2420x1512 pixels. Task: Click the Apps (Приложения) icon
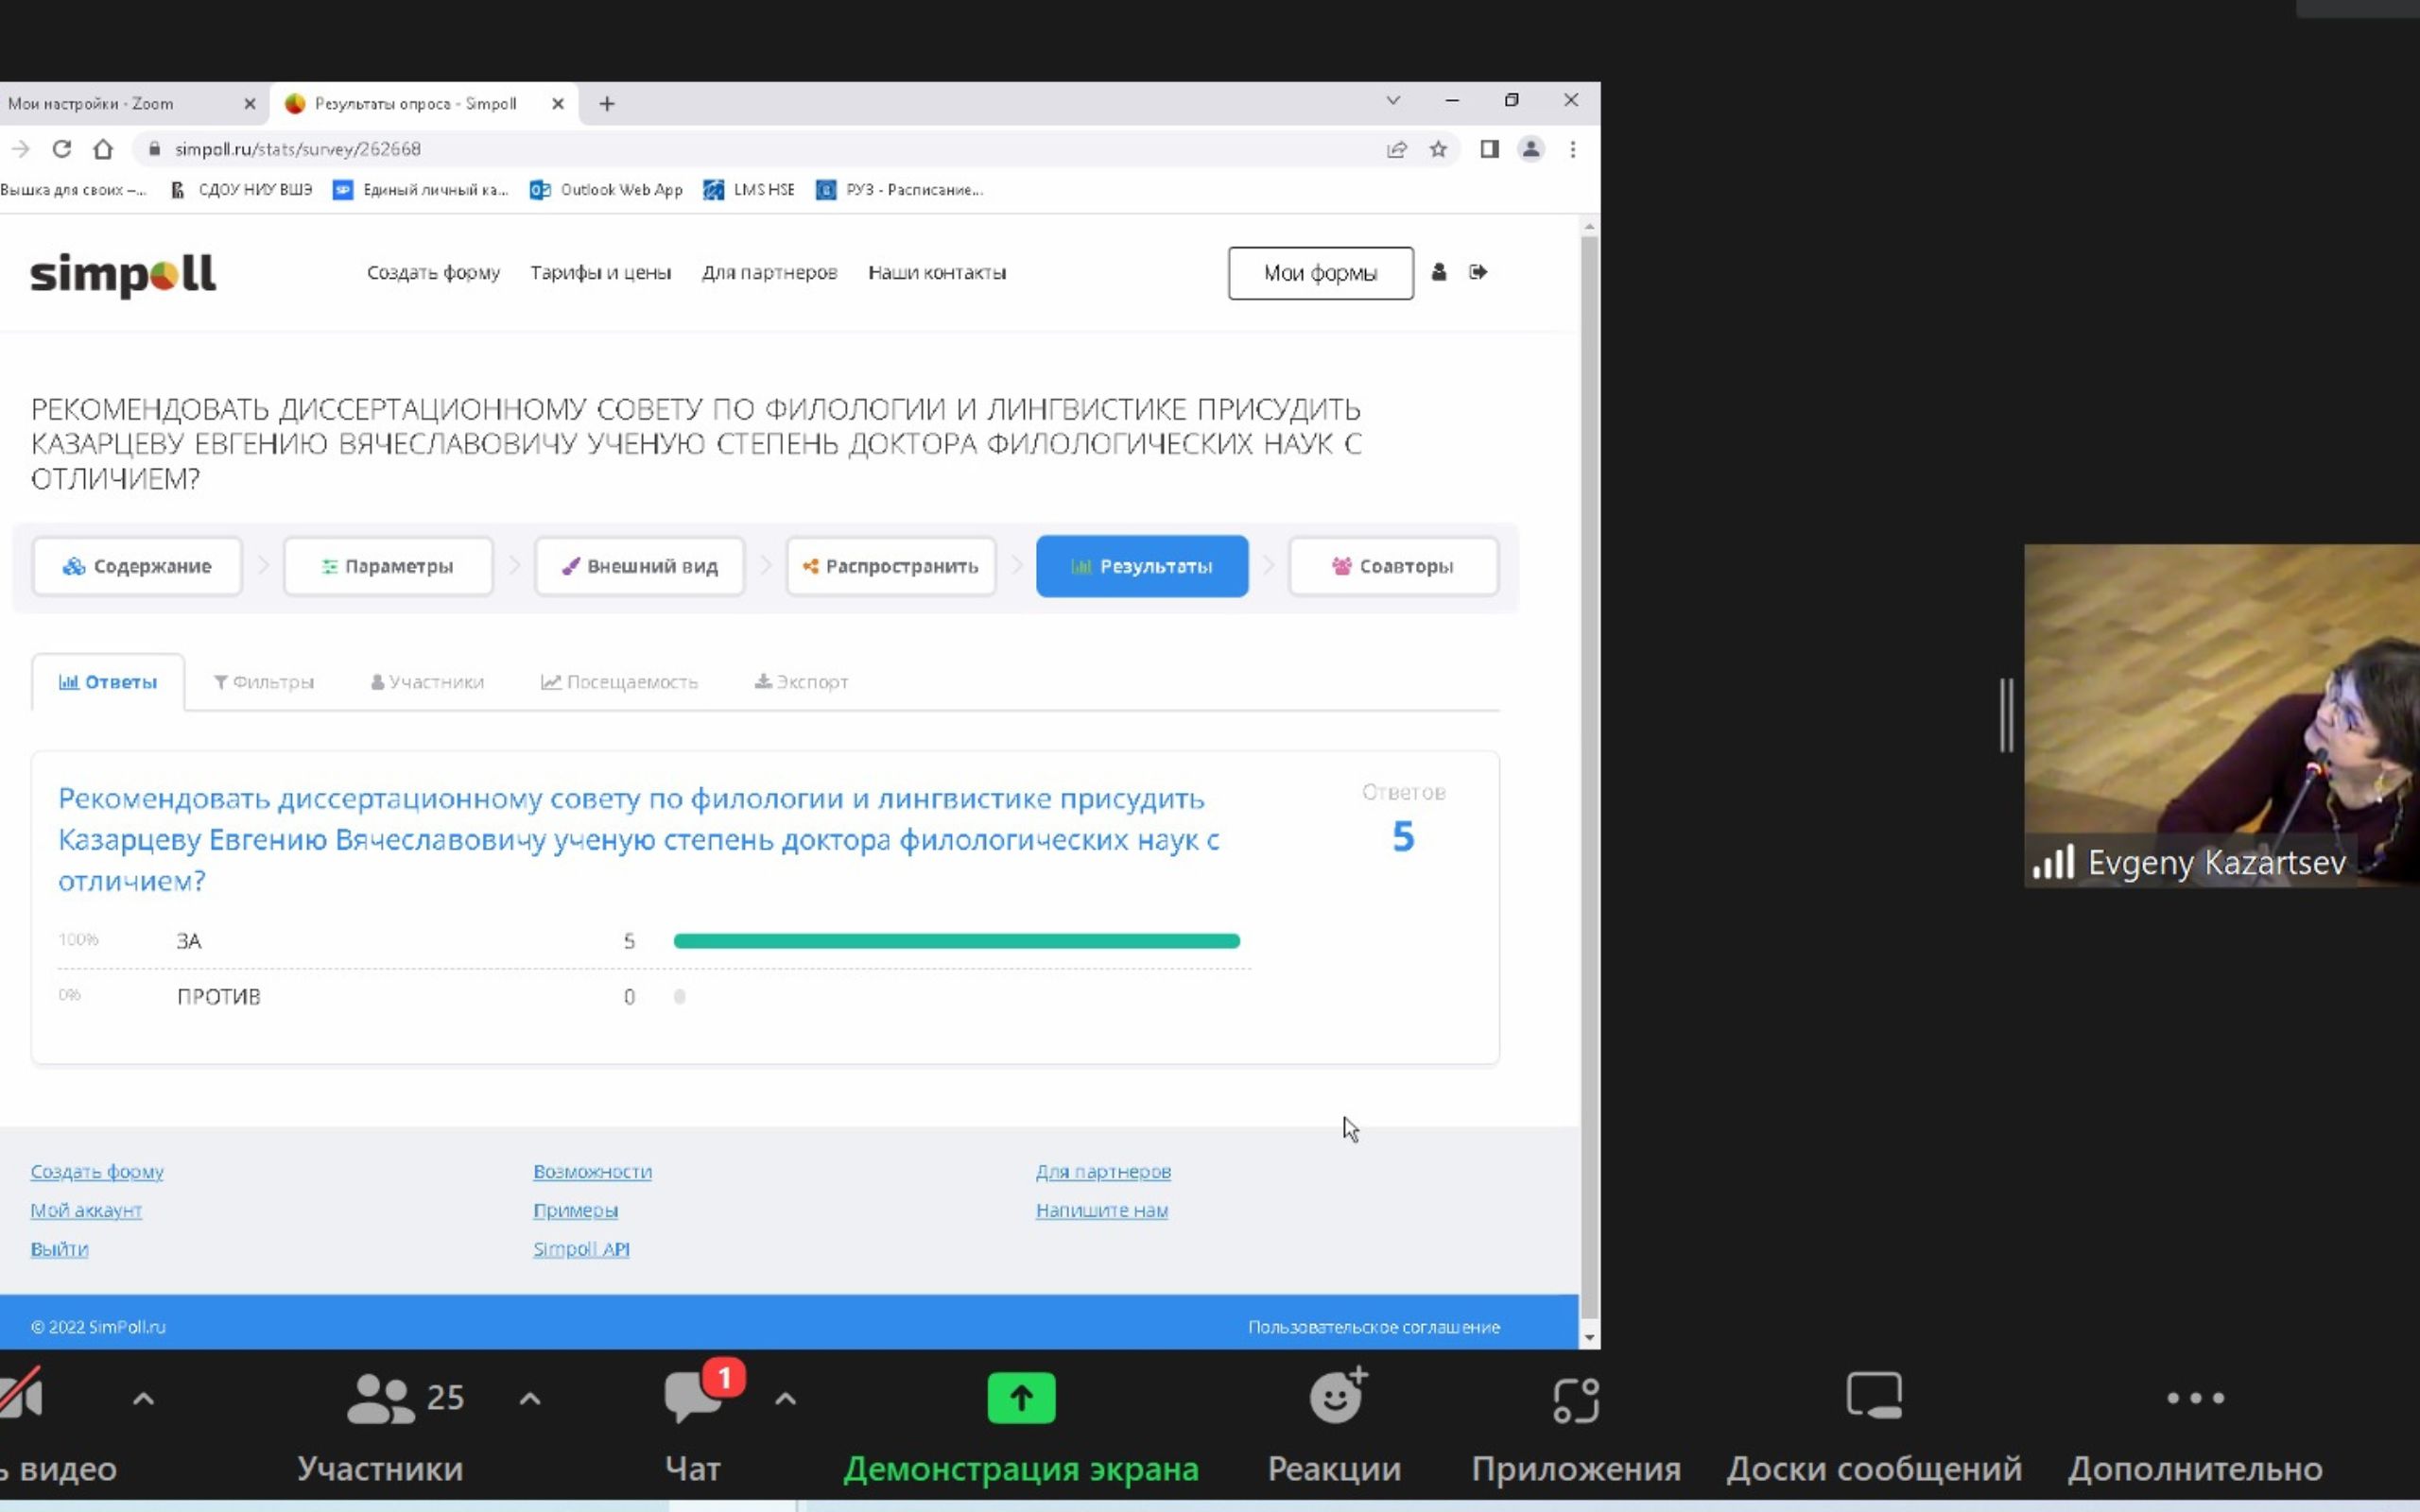pyautogui.click(x=1576, y=1399)
